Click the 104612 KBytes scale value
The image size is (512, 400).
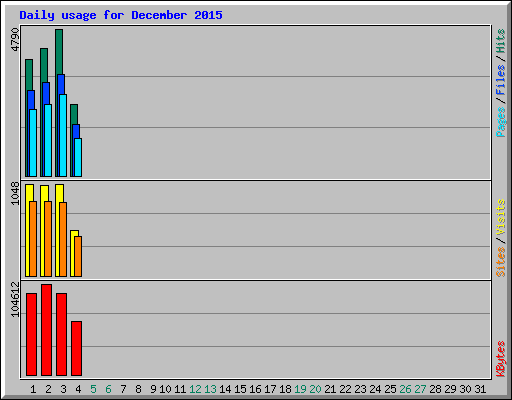click(x=15, y=299)
